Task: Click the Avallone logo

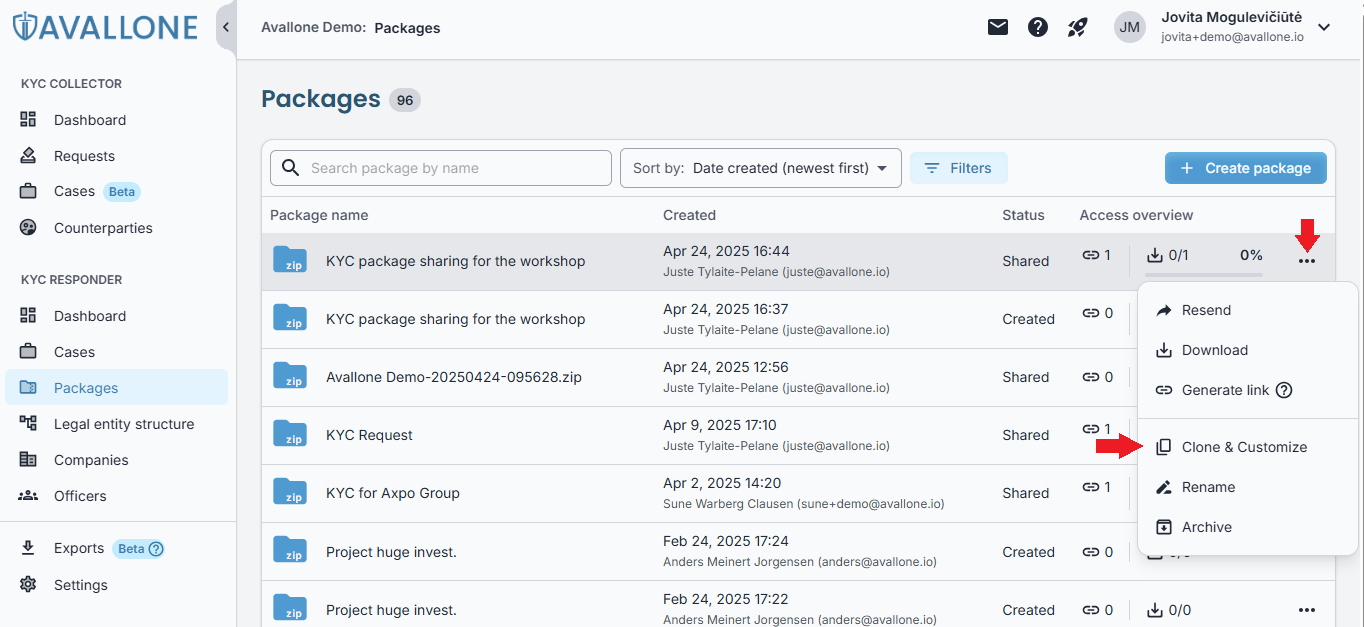Action: 105,27
